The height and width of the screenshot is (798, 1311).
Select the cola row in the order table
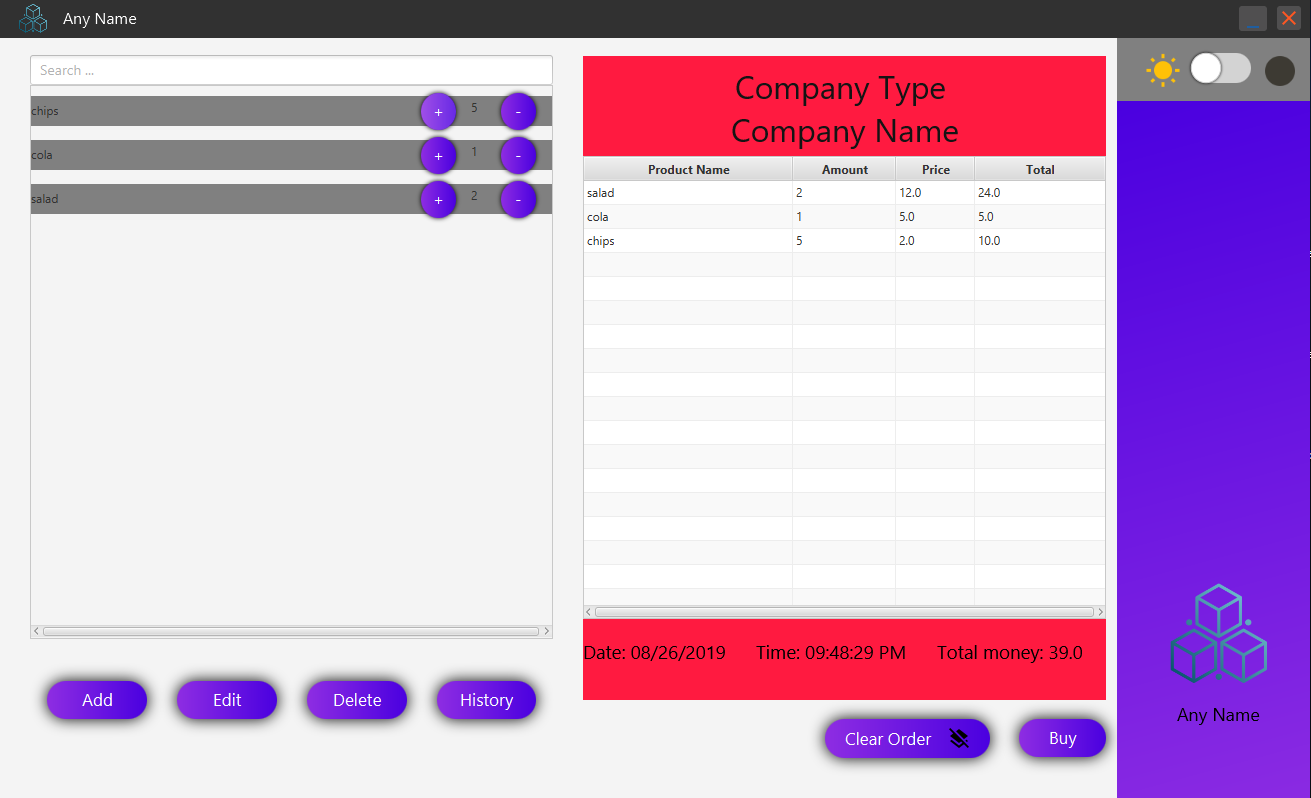687,216
